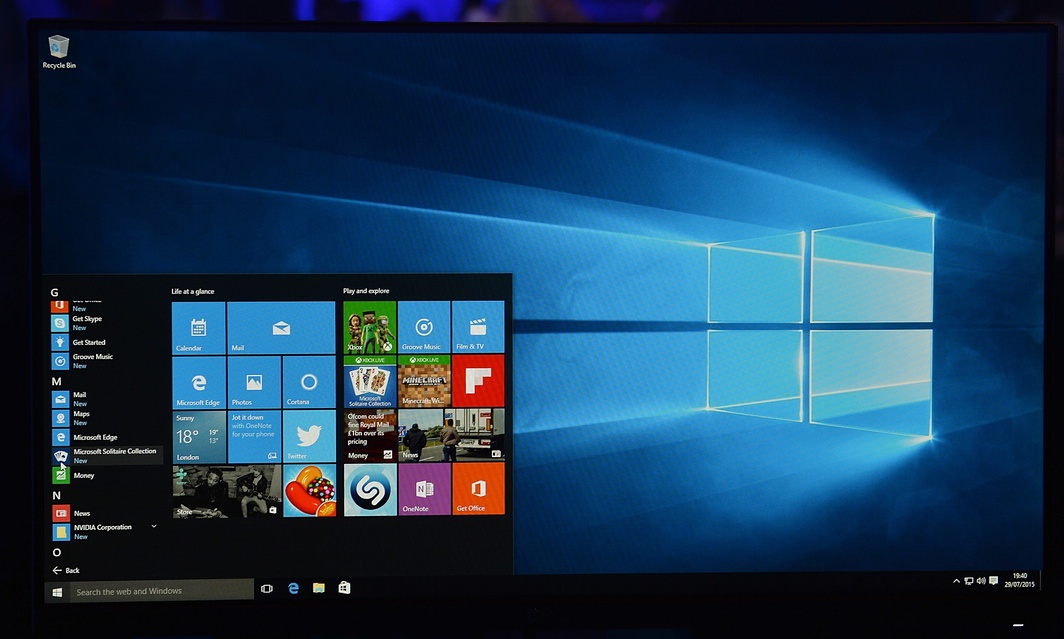Click the Windows Start button

[58, 591]
